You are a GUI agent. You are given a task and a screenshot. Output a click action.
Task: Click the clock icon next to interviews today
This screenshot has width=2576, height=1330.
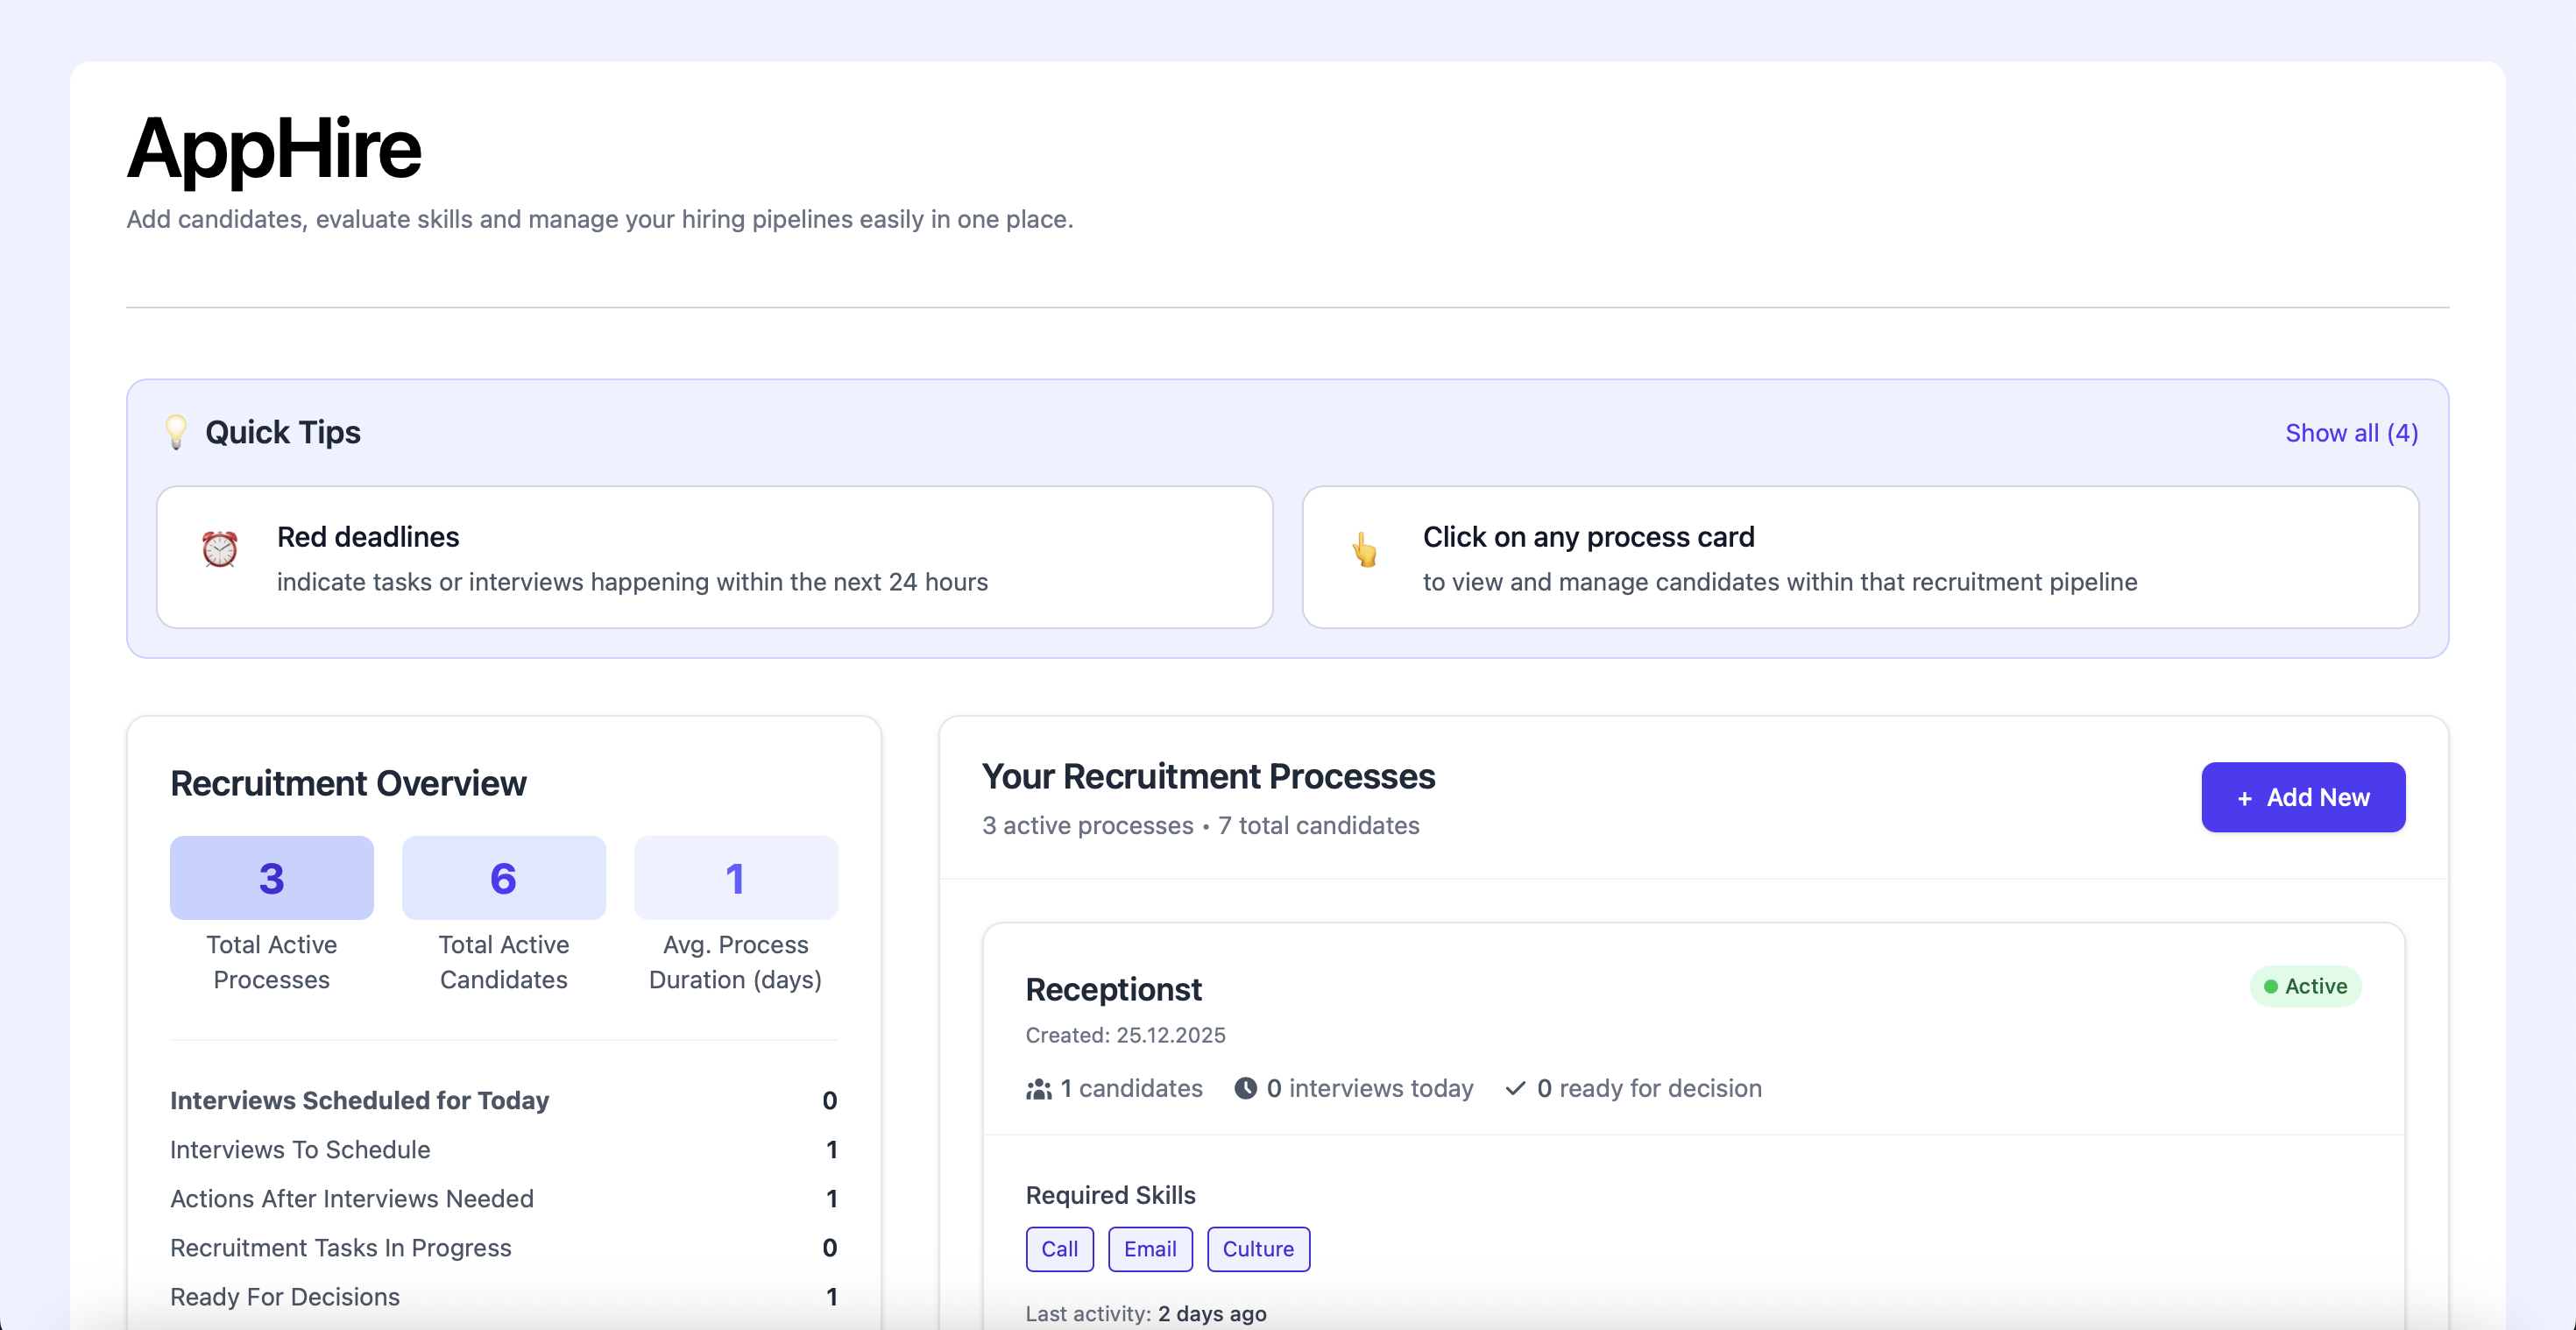point(1245,1089)
